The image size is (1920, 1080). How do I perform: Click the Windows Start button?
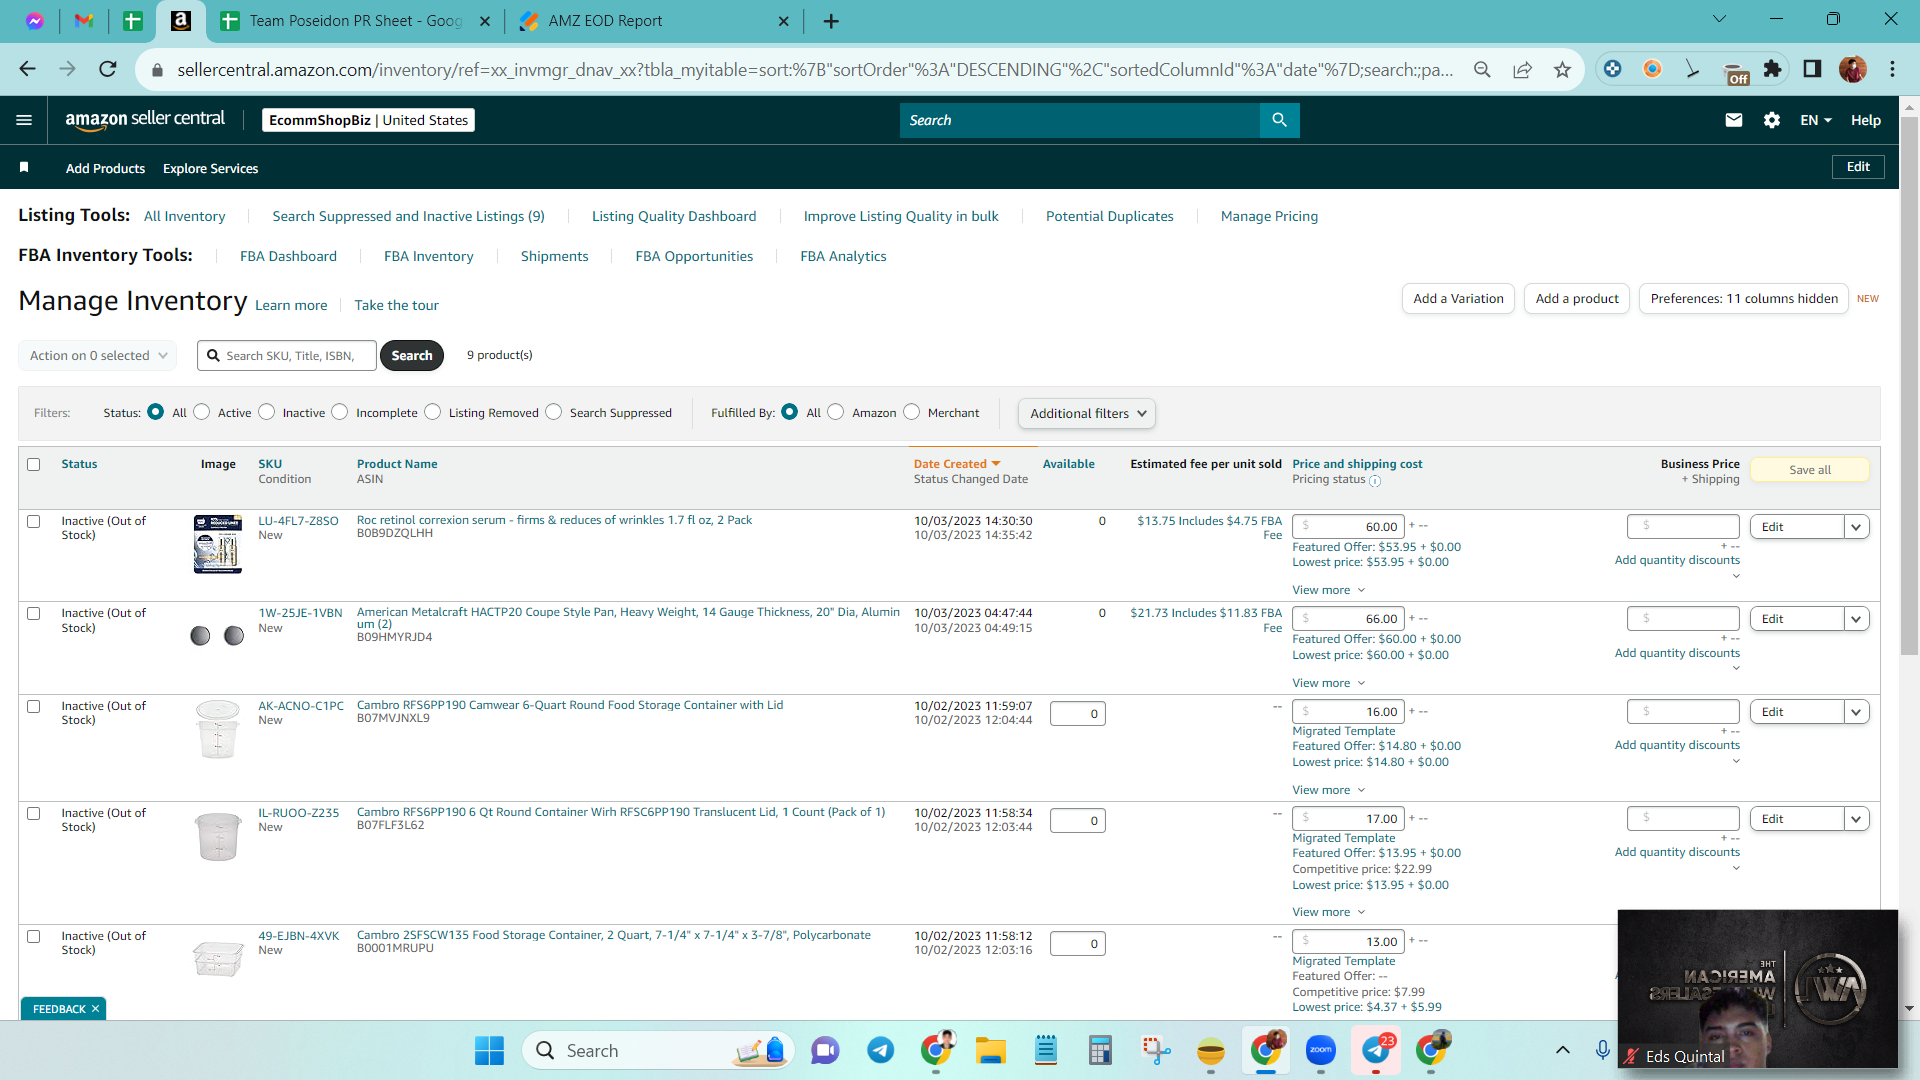(489, 1050)
